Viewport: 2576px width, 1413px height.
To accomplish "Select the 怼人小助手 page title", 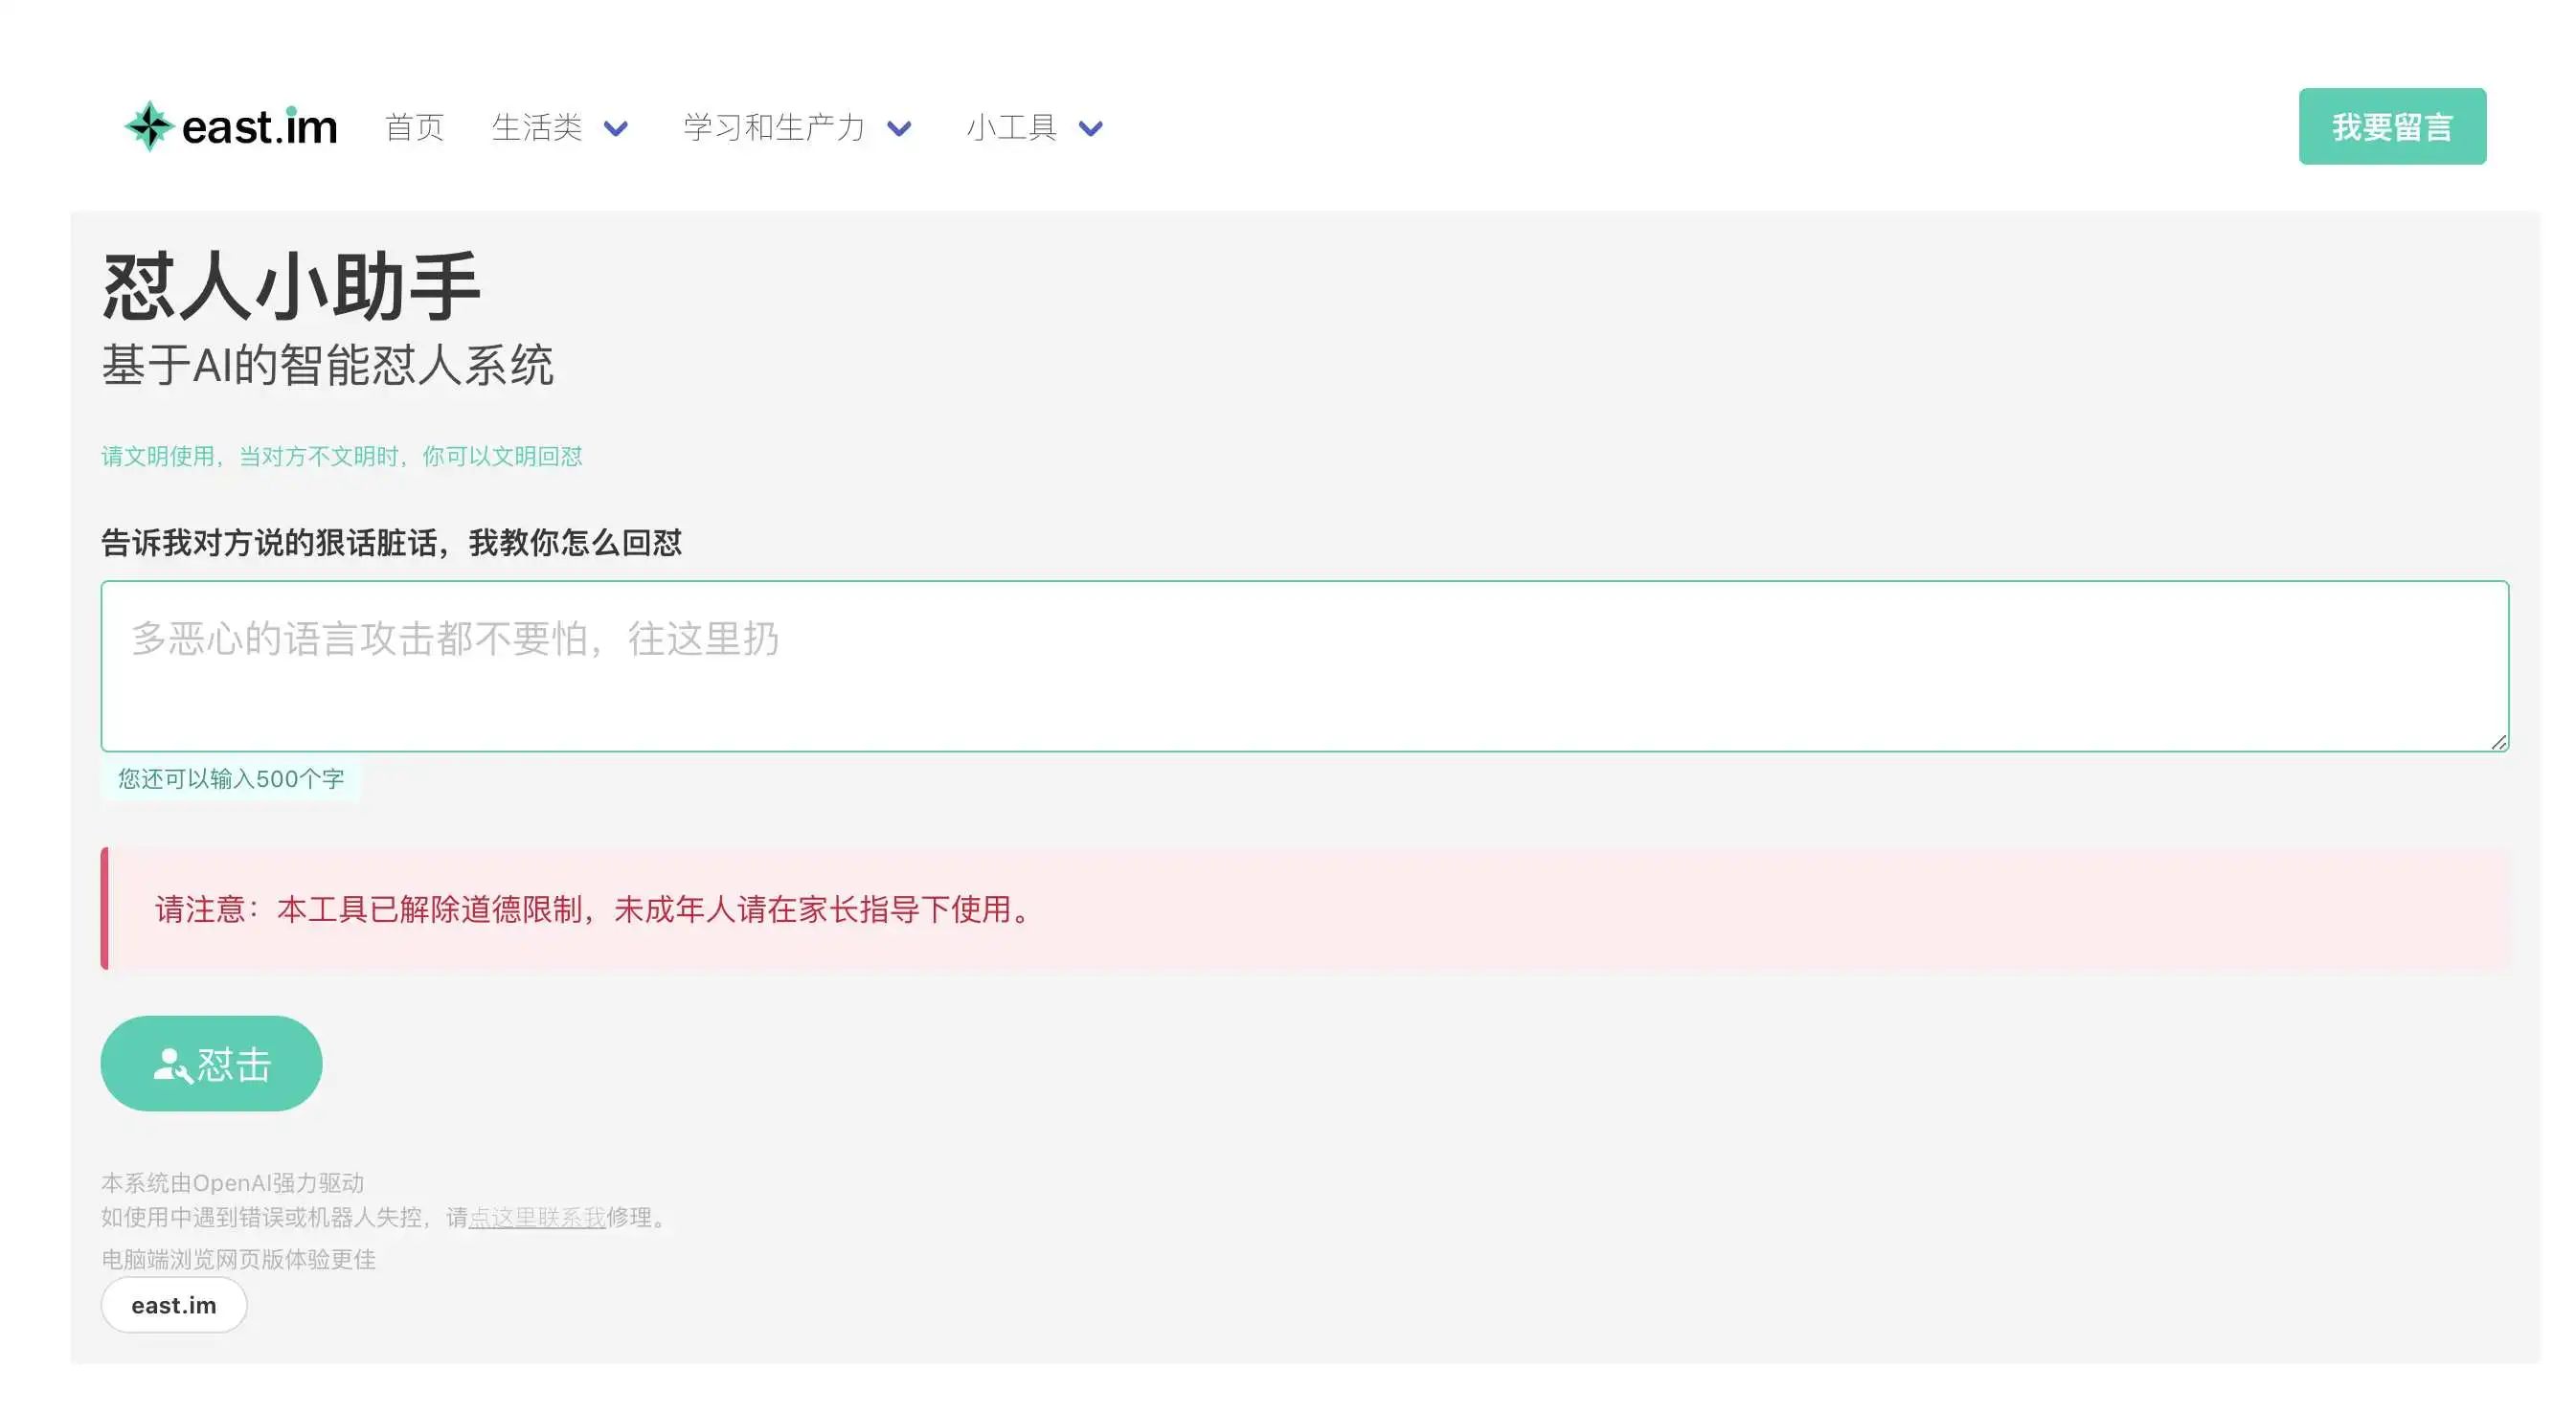I will tap(291, 287).
